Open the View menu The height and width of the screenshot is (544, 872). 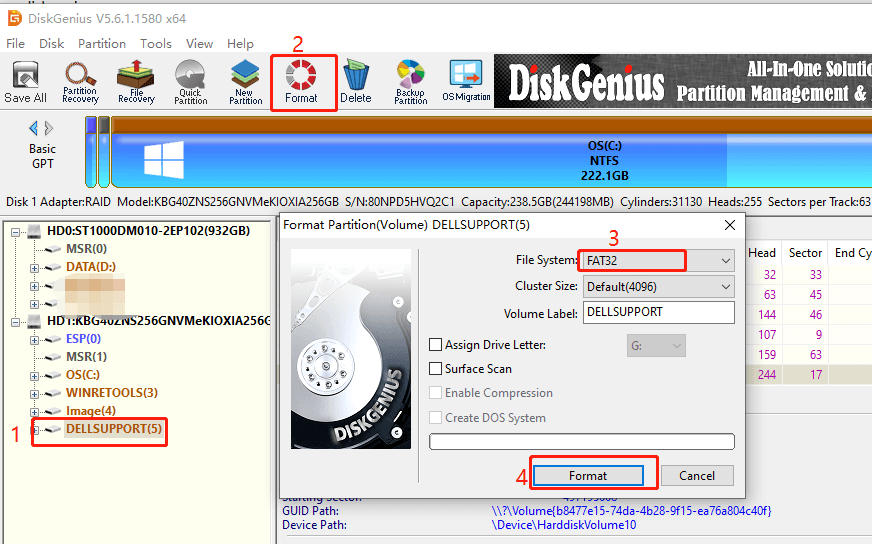point(199,43)
